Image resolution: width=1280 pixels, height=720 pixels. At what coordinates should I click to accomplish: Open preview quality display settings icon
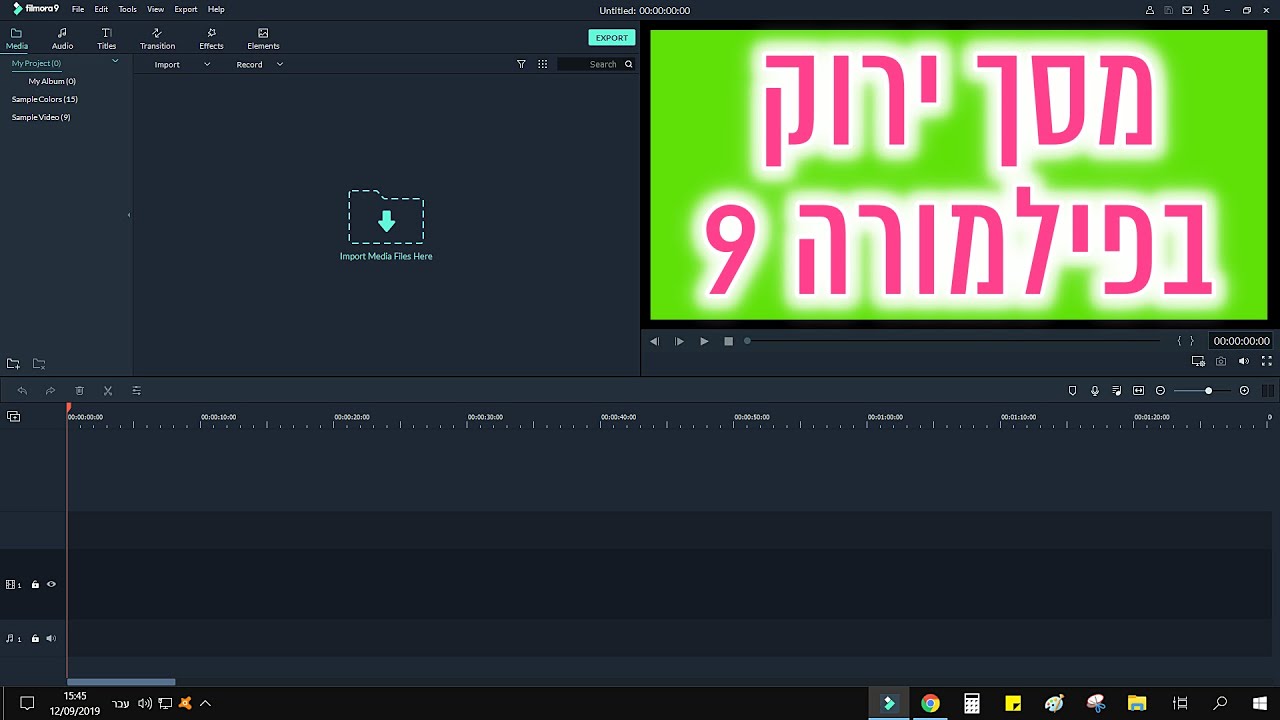coord(1198,361)
